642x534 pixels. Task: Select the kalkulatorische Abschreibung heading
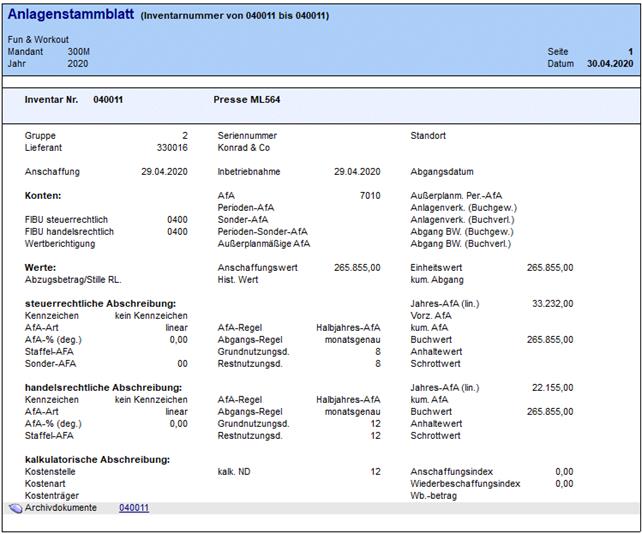pos(96,459)
